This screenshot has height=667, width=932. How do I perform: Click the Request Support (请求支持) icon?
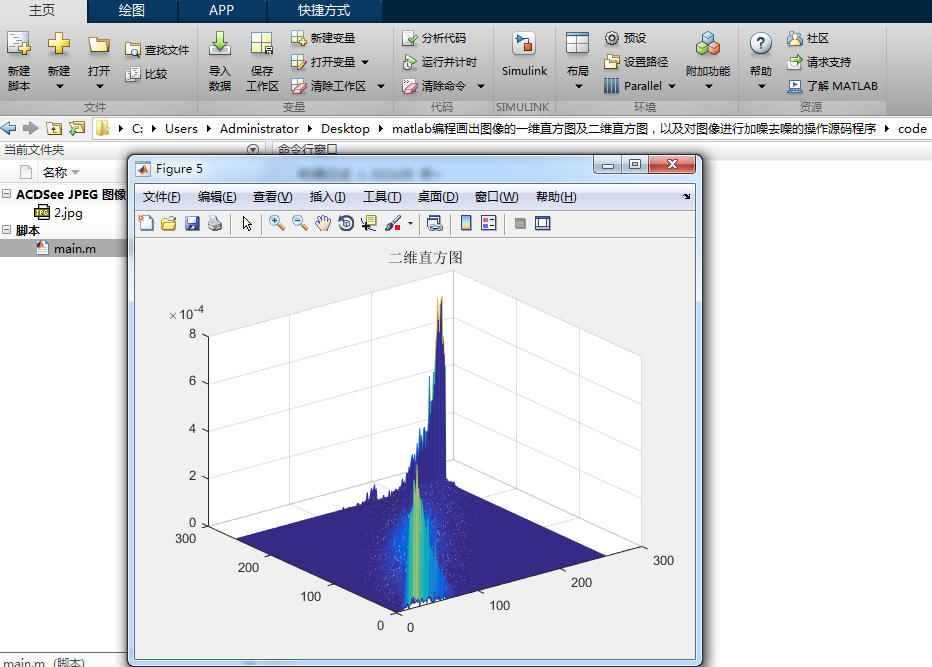point(795,62)
